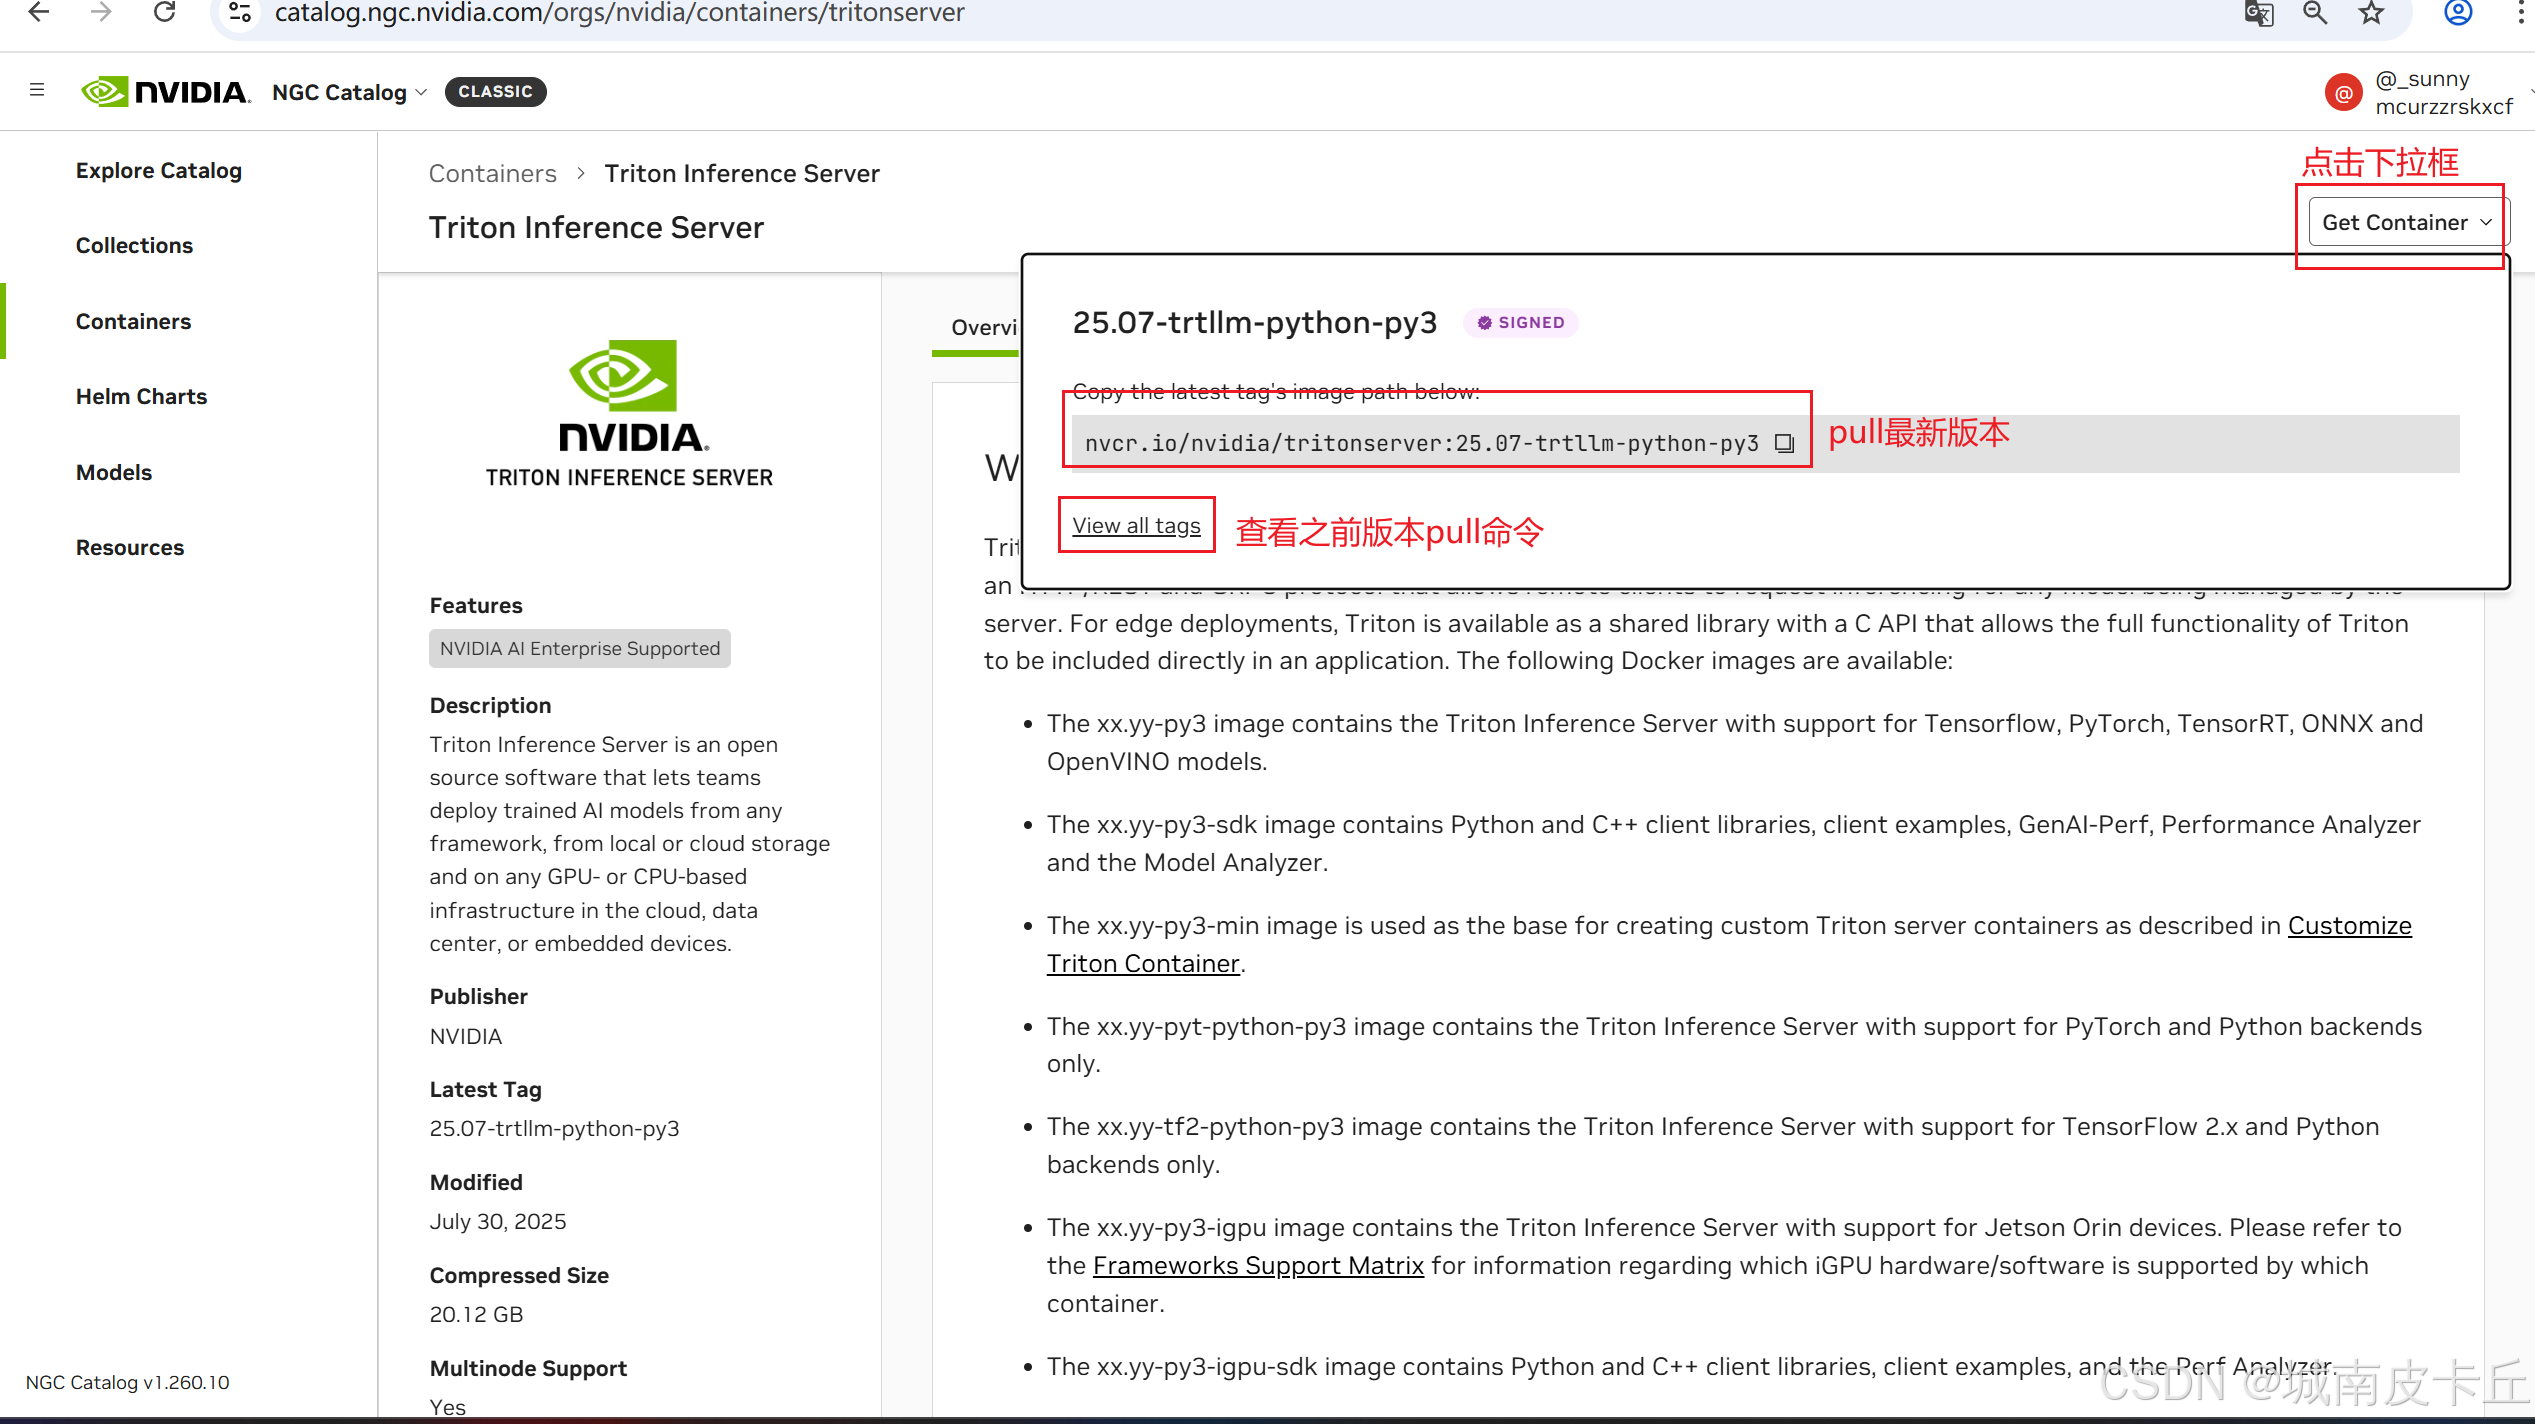The width and height of the screenshot is (2535, 1424).
Task: Open the View all tags link
Action: pyautogui.click(x=1136, y=525)
